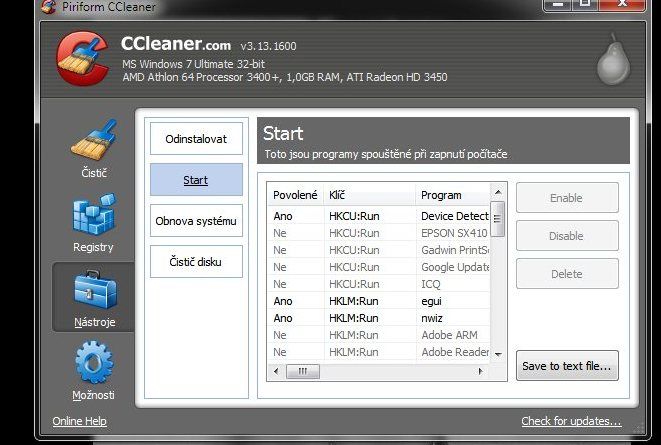Maximize the Piriform CCleaner window

(584, 3)
